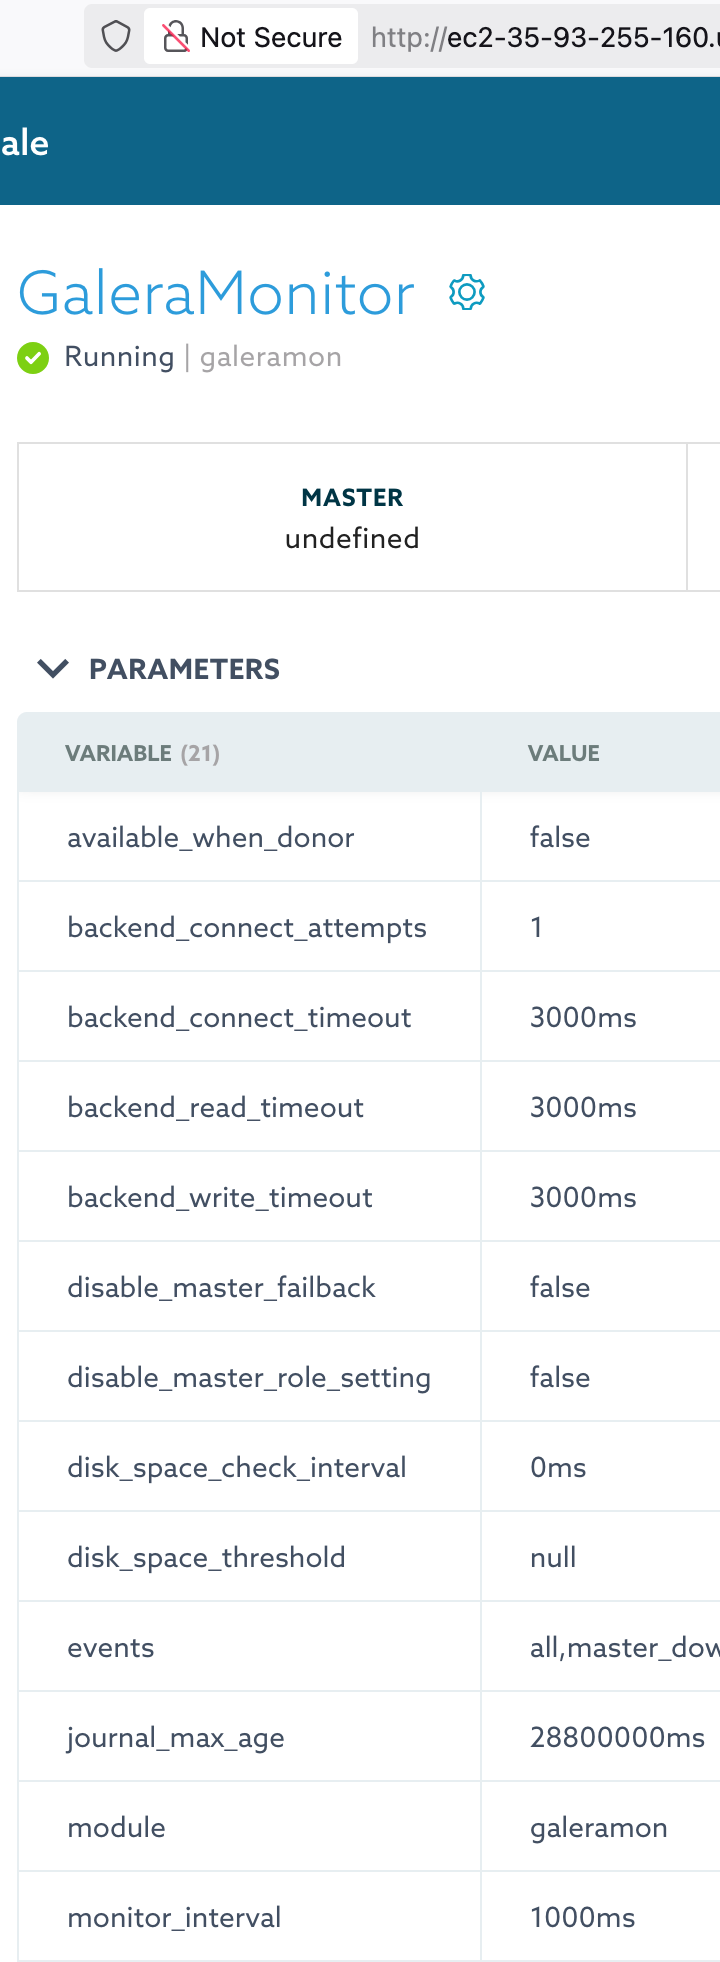This screenshot has width=720, height=1962.
Task: Click the VALUE column header
Action: (564, 753)
